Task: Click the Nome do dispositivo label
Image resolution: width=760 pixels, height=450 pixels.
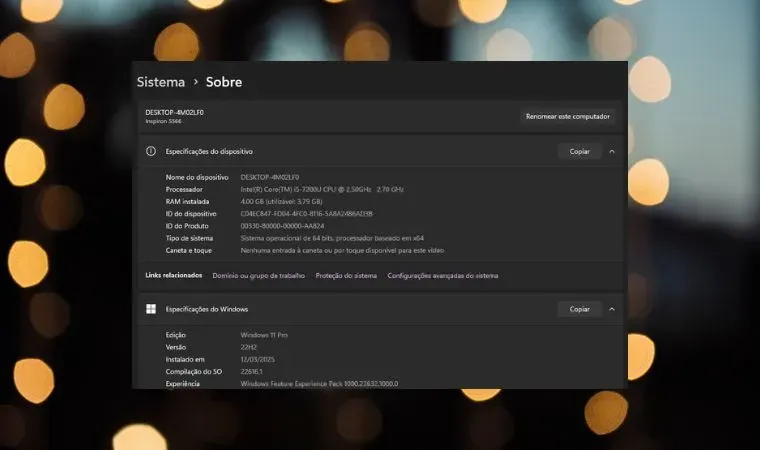Action: [x=197, y=177]
